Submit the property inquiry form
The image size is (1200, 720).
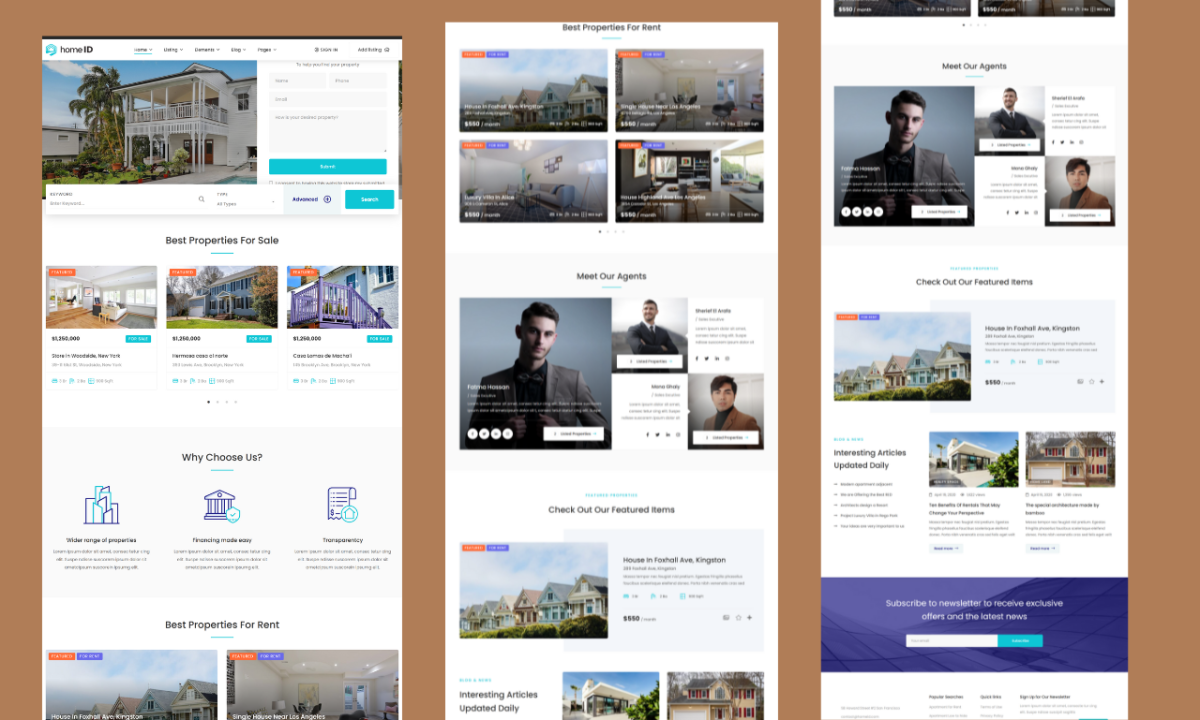click(327, 167)
